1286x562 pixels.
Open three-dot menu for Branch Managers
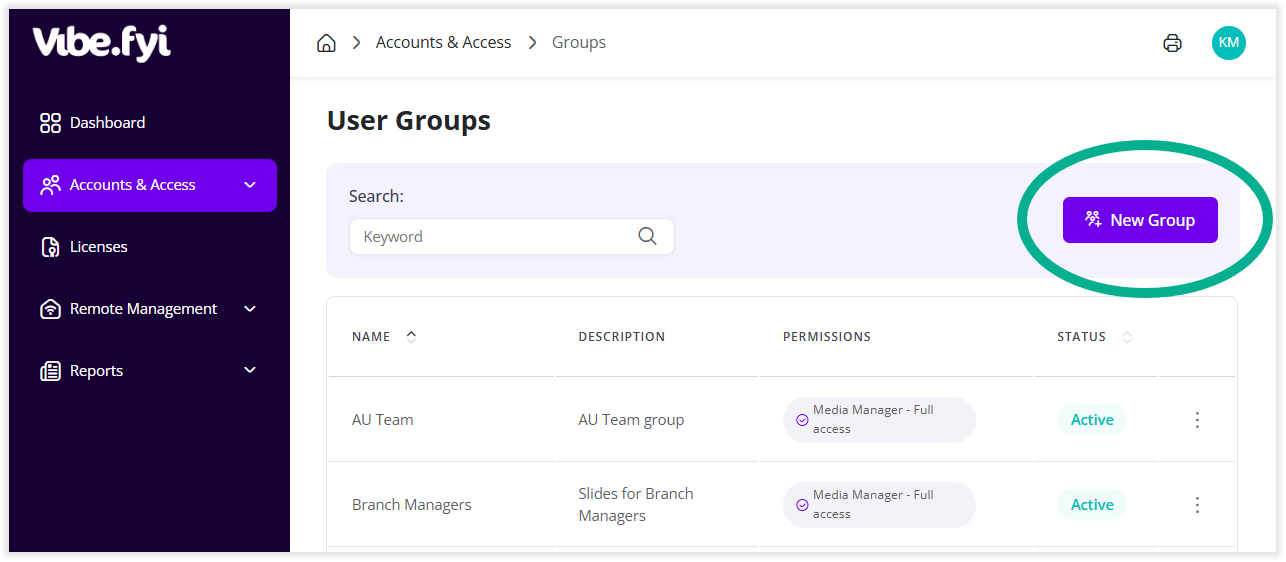pos(1197,505)
